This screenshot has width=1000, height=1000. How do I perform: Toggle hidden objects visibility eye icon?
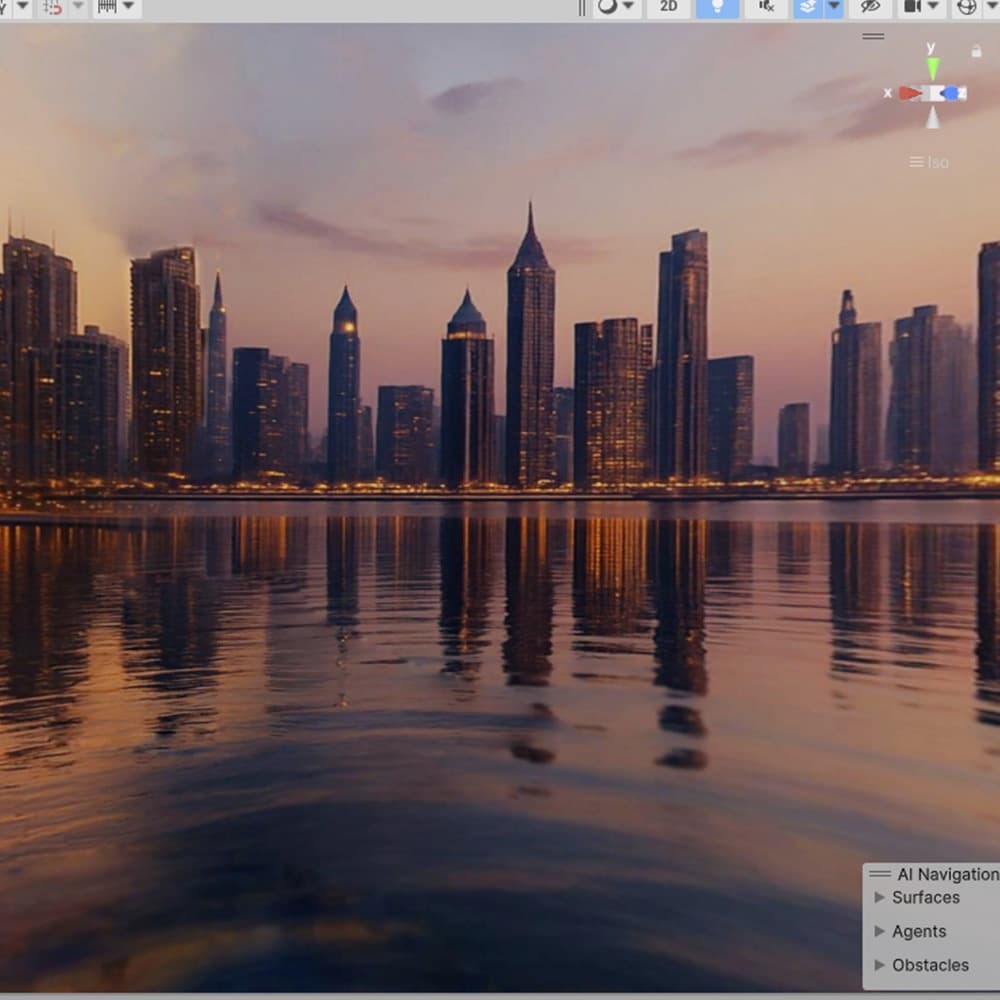pos(870,7)
